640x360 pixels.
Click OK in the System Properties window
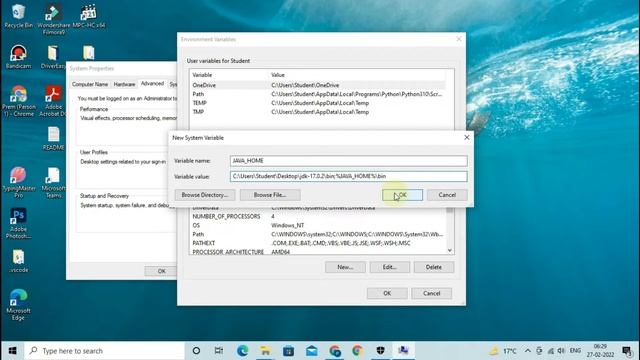[162, 271]
